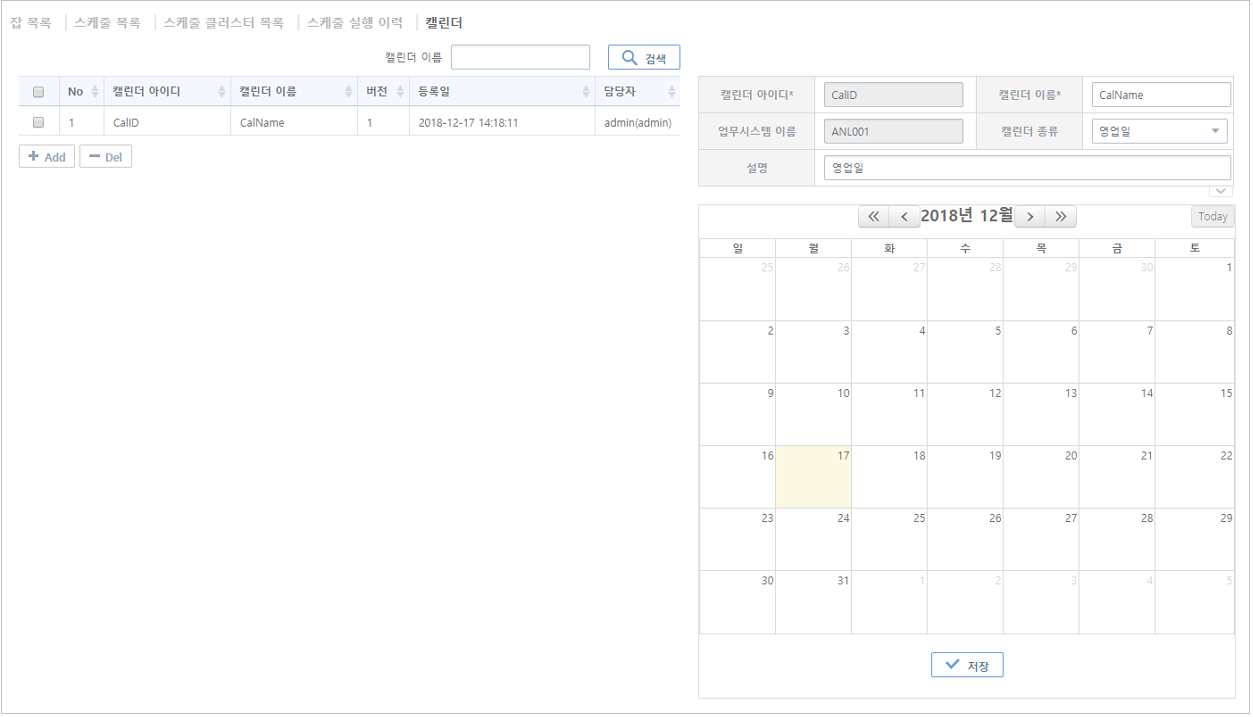Click the 일 weekday column header

(x=738, y=248)
